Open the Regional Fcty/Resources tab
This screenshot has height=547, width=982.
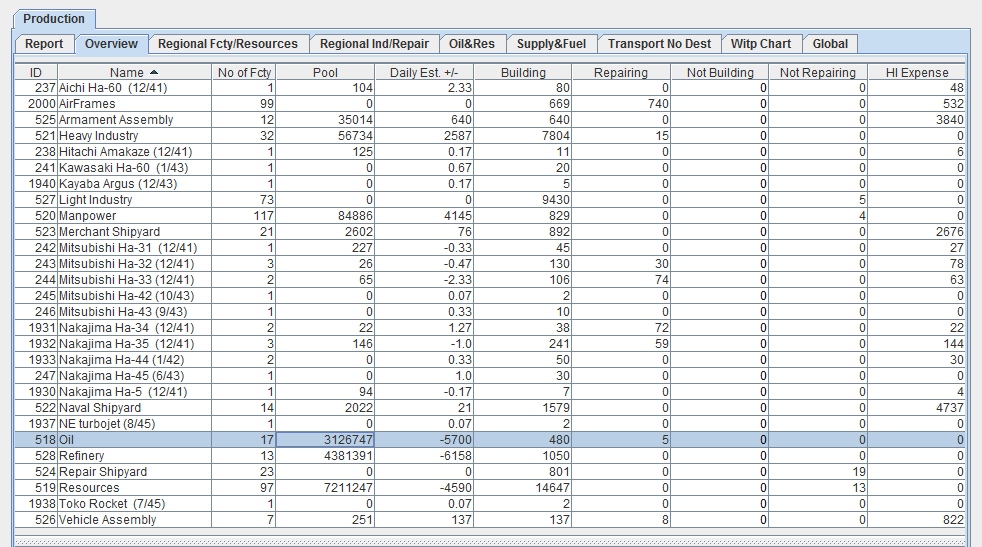pyautogui.click(x=228, y=44)
